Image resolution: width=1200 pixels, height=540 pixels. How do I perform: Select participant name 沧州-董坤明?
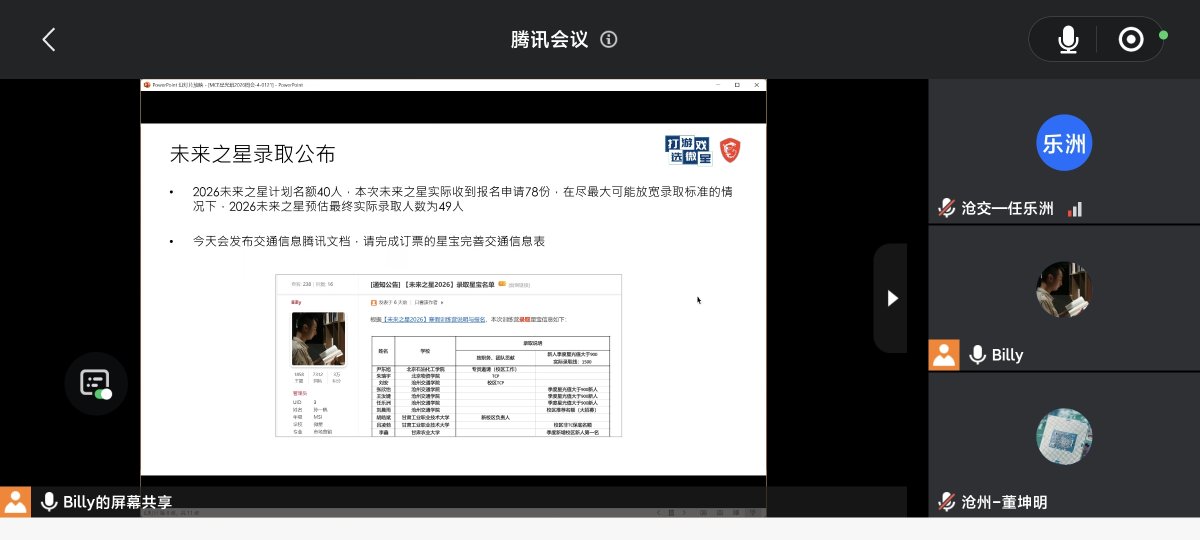pyautogui.click(x=1004, y=502)
